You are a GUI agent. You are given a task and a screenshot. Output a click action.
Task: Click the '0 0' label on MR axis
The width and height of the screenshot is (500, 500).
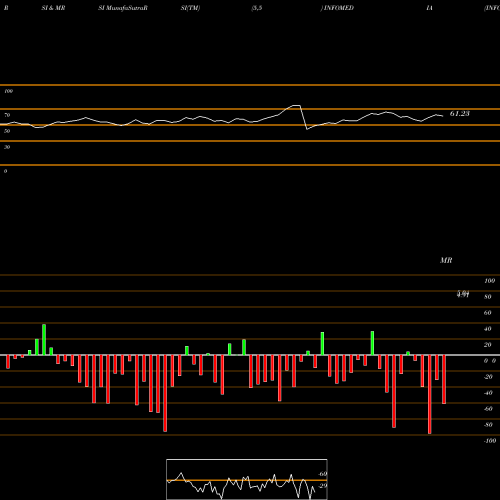click(490, 361)
